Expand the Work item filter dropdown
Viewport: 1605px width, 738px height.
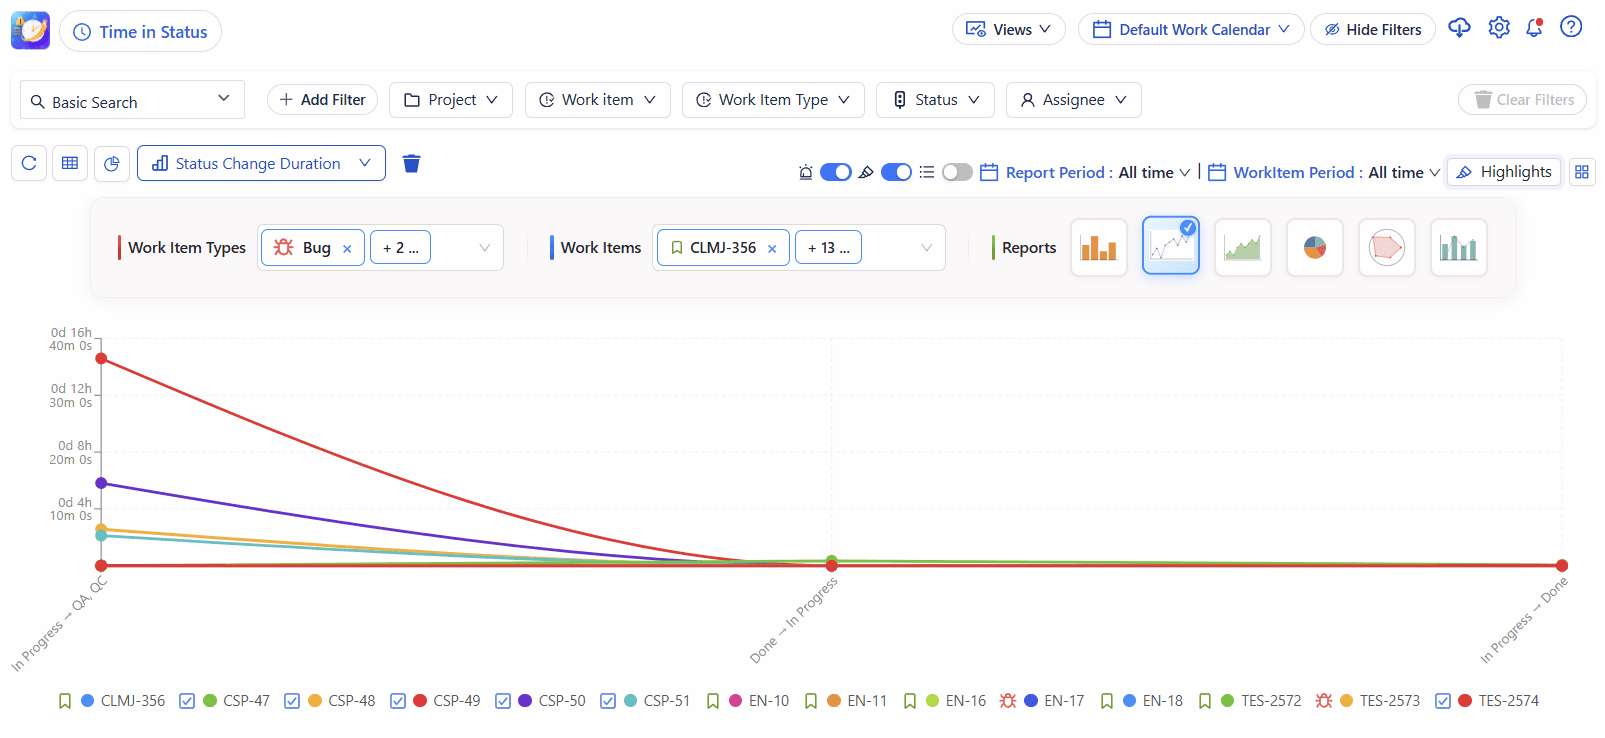(598, 100)
